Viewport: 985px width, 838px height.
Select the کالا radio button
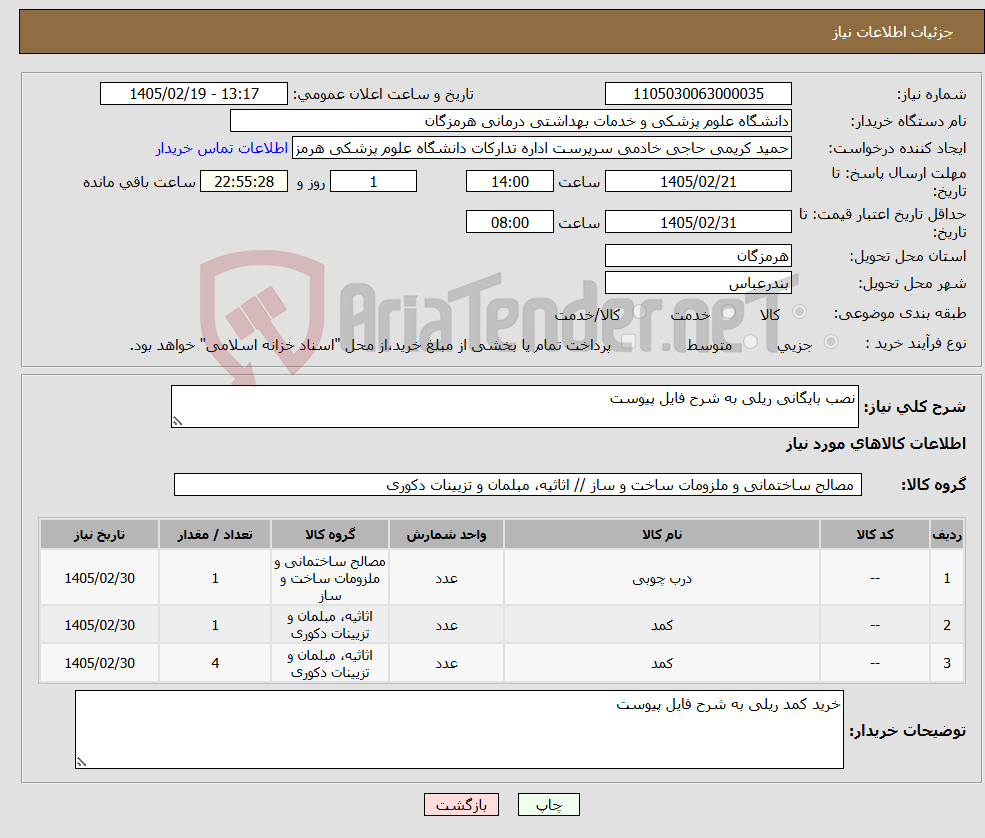(800, 312)
